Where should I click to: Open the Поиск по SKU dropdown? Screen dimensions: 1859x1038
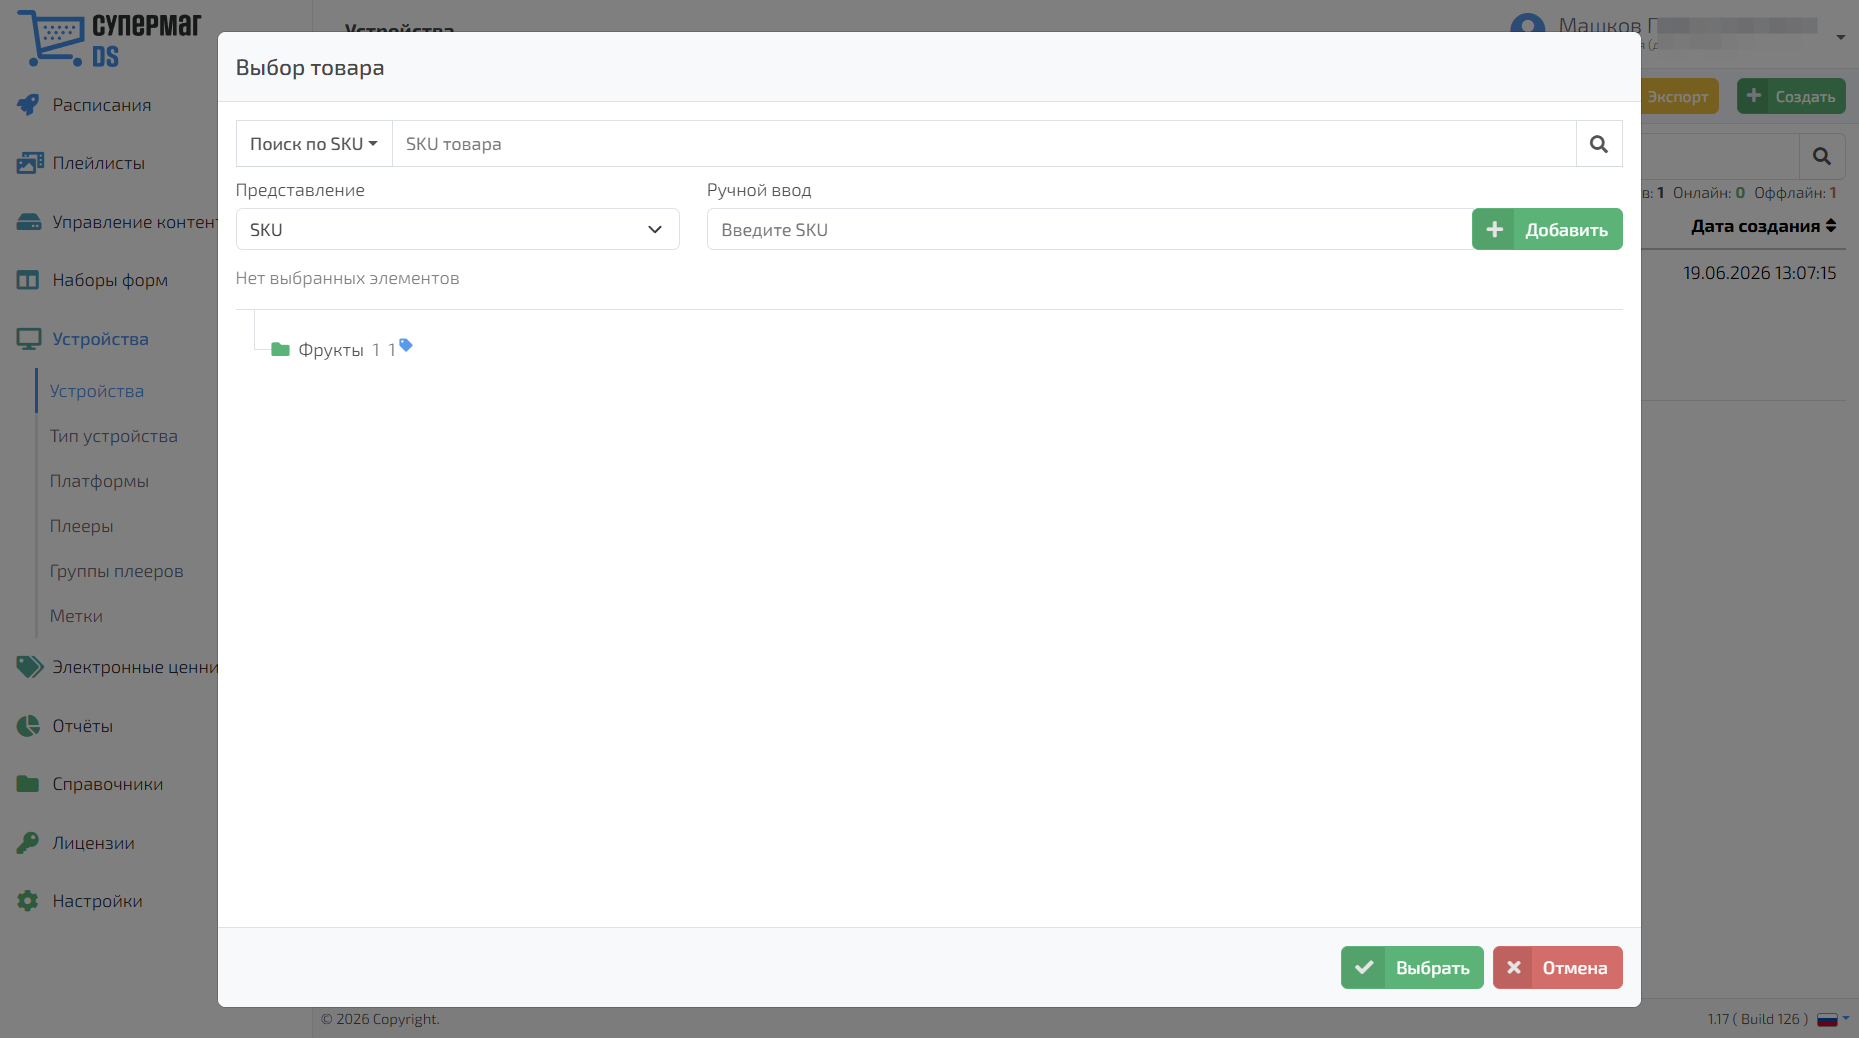(314, 144)
